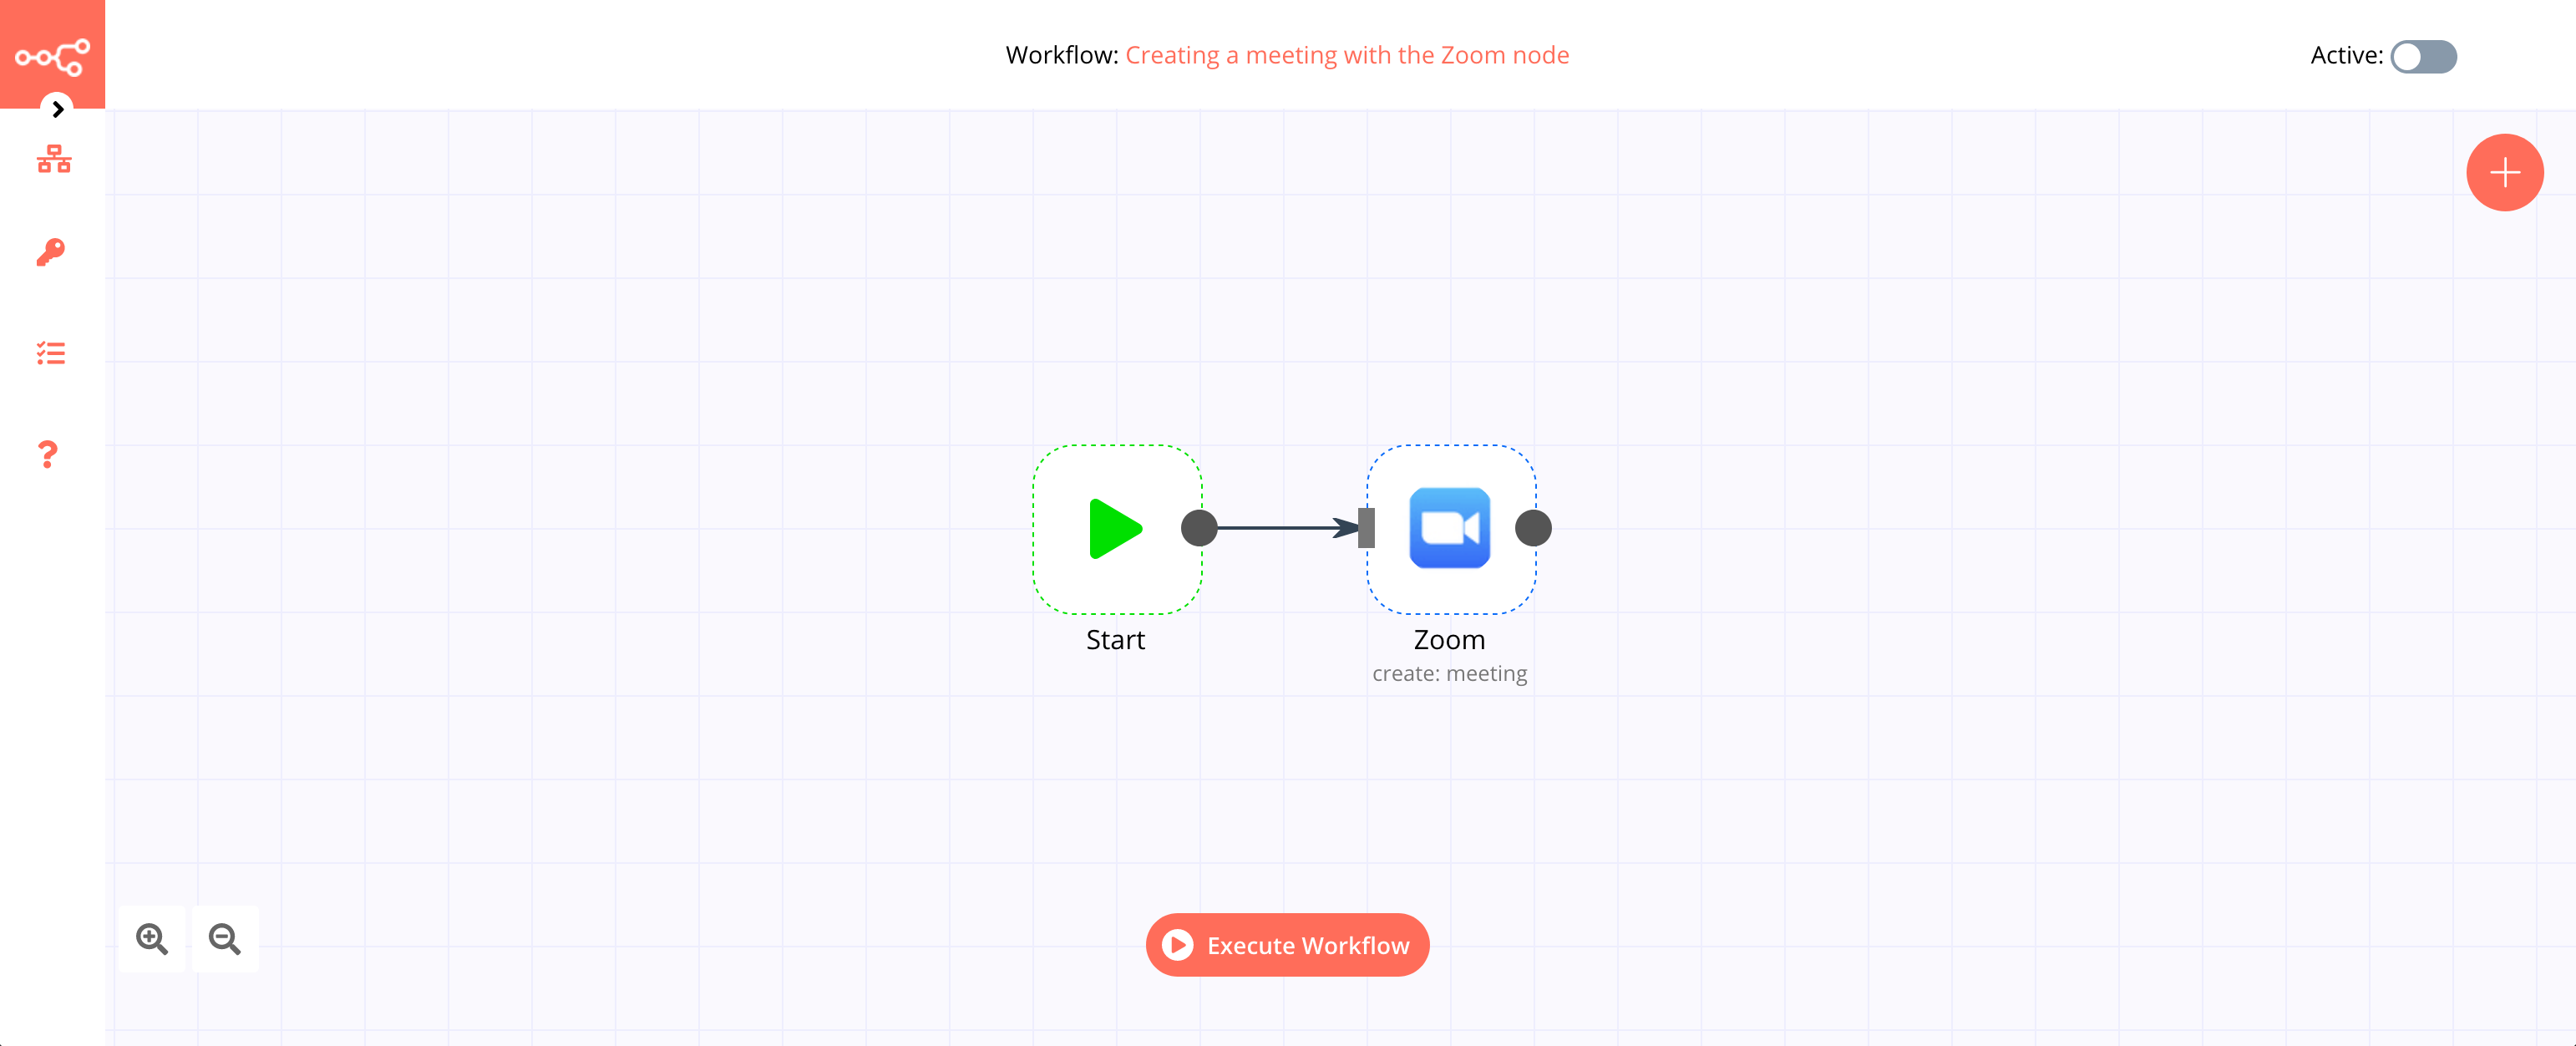Click the credentials key icon
This screenshot has width=2576, height=1046.
pyautogui.click(x=53, y=255)
